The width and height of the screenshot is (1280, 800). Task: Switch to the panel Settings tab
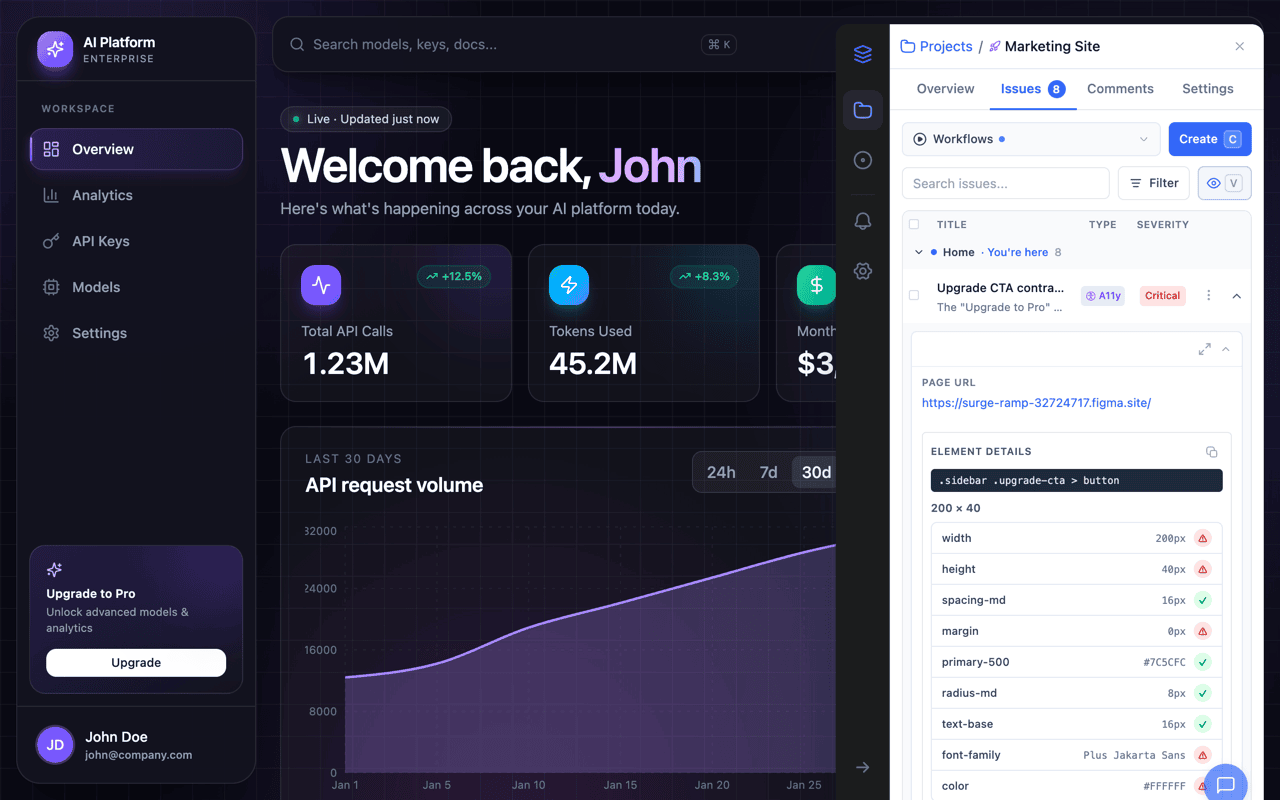click(1207, 89)
